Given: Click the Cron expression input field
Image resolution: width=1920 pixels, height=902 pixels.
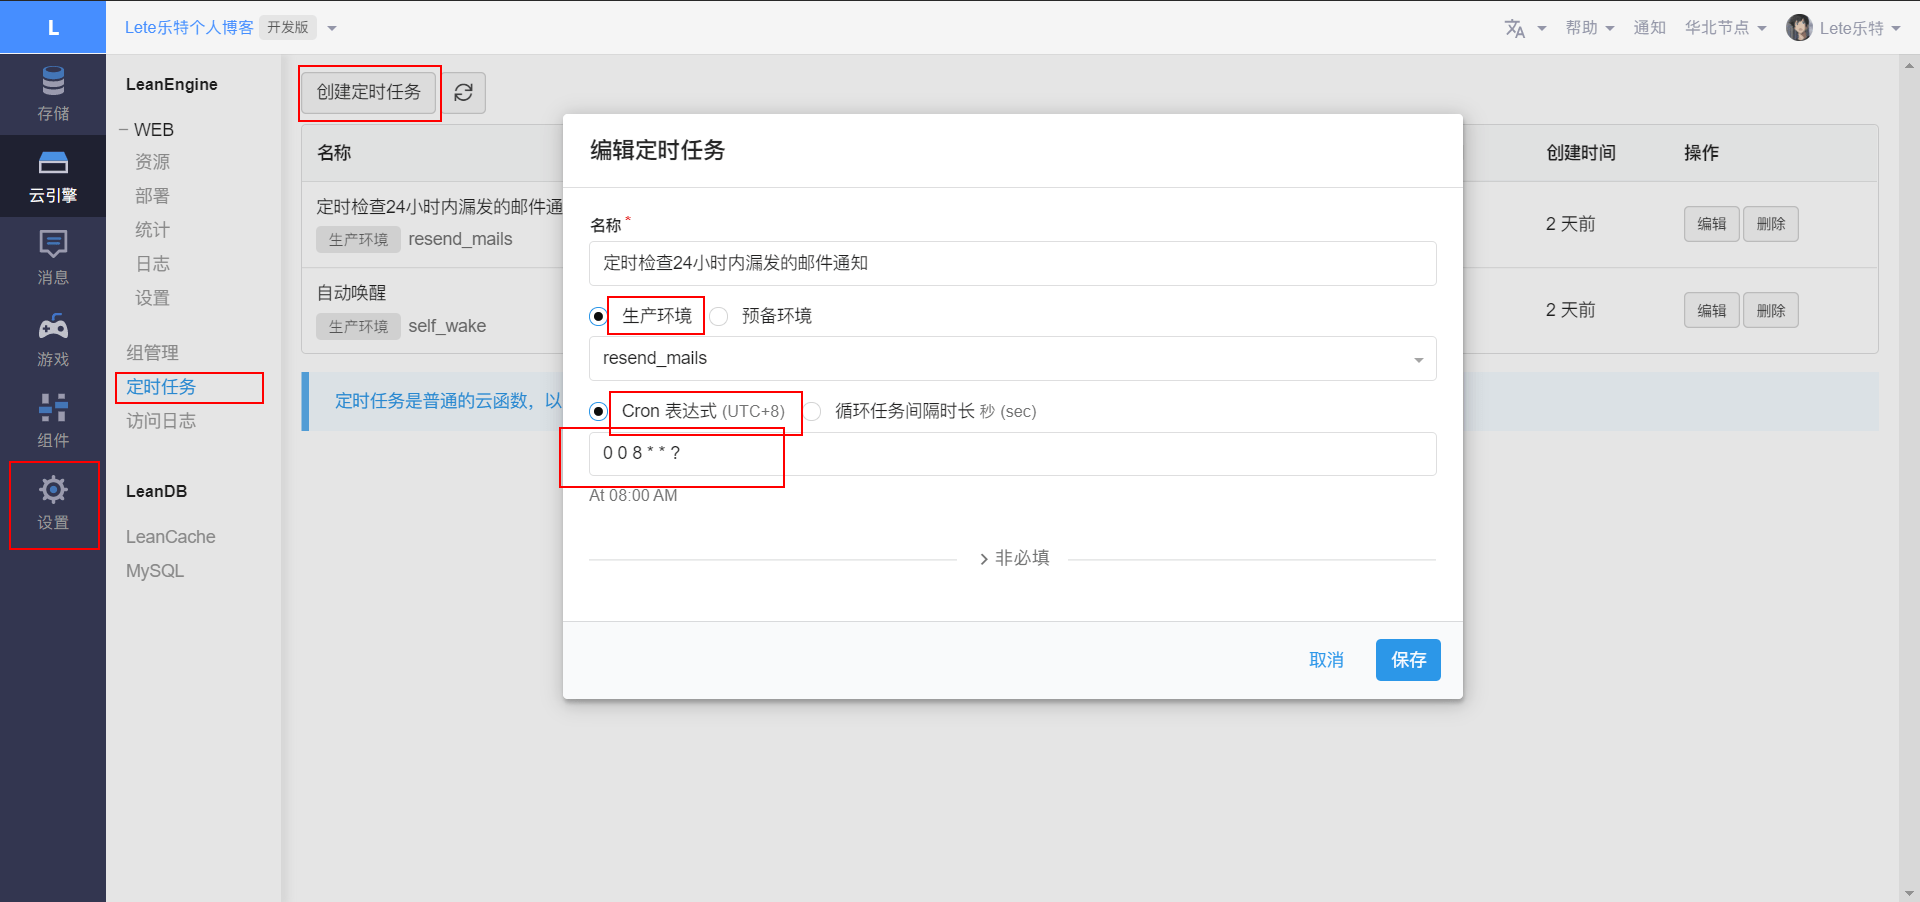Looking at the screenshot, I should point(1012,454).
